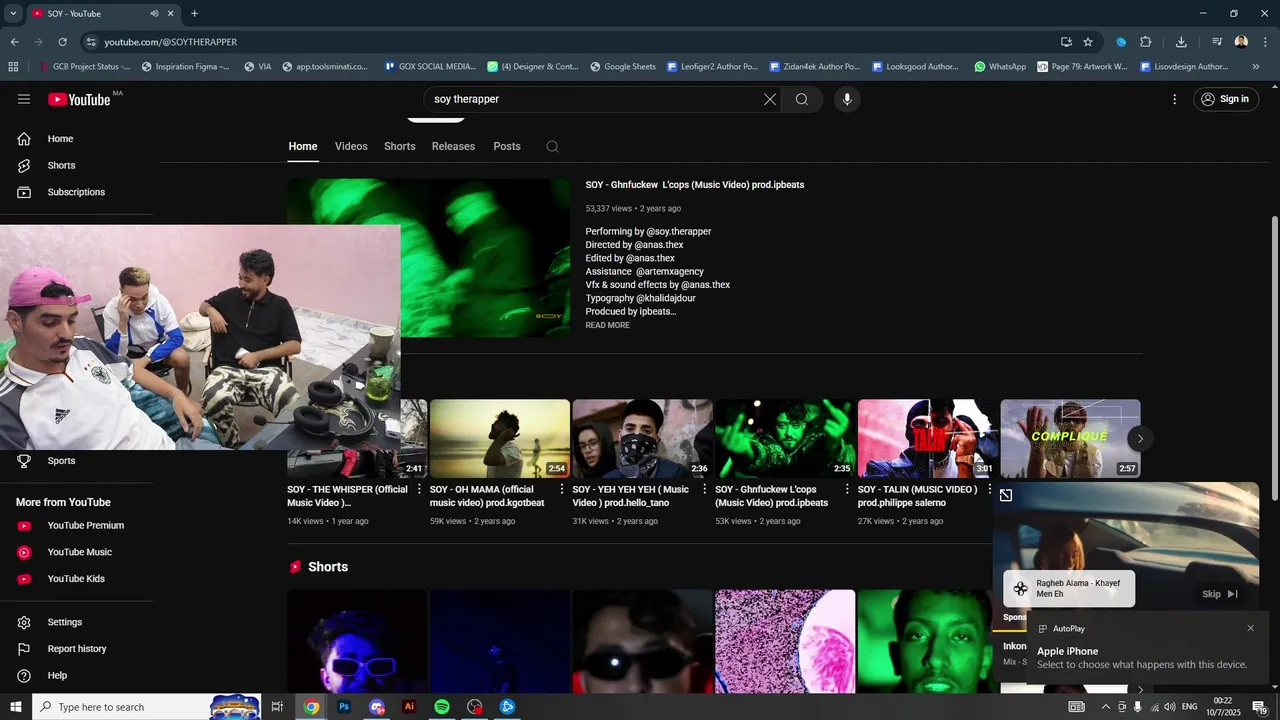Image resolution: width=1280 pixels, height=720 pixels.
Task: Open Report history in the sidebar
Action: tap(77, 649)
